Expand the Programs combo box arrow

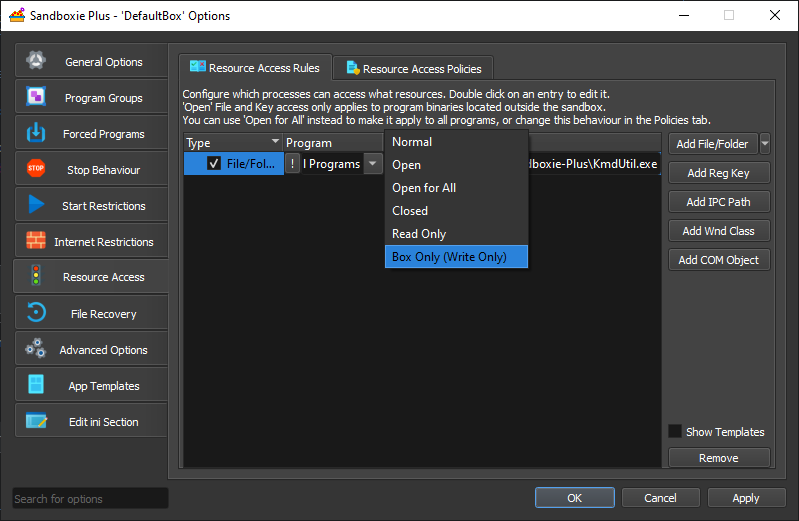(x=373, y=164)
